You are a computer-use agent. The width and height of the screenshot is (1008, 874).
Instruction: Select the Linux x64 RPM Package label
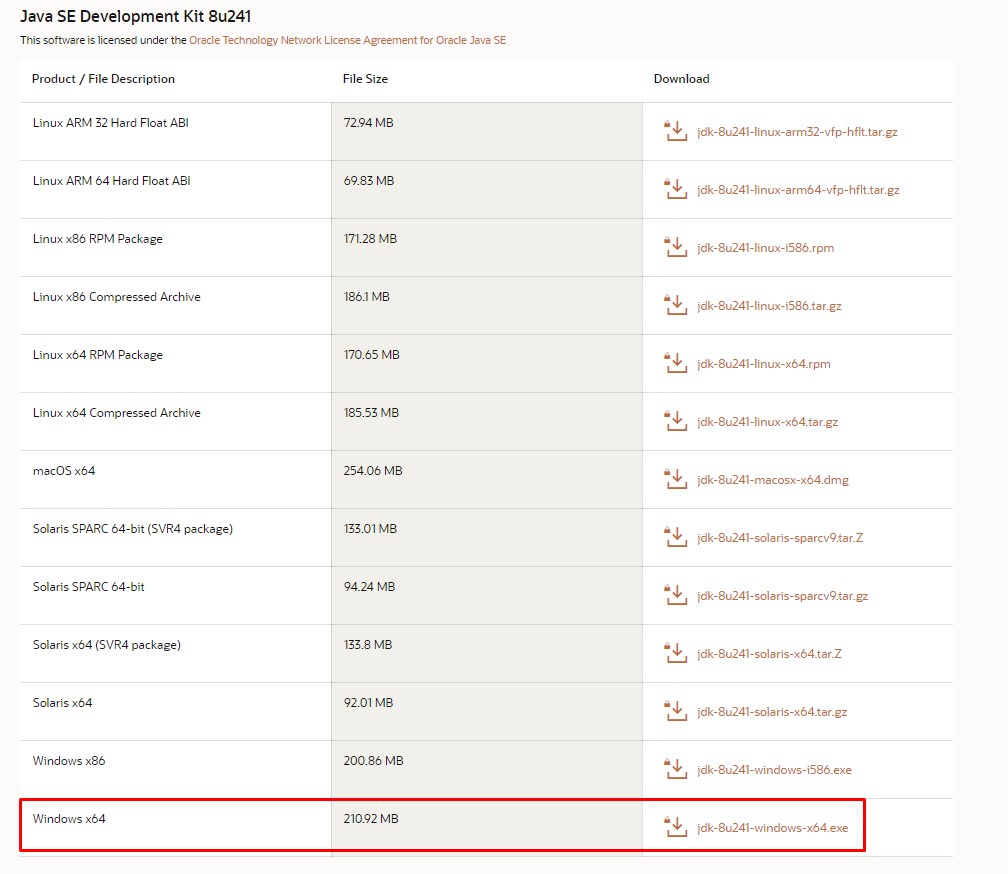coord(98,355)
